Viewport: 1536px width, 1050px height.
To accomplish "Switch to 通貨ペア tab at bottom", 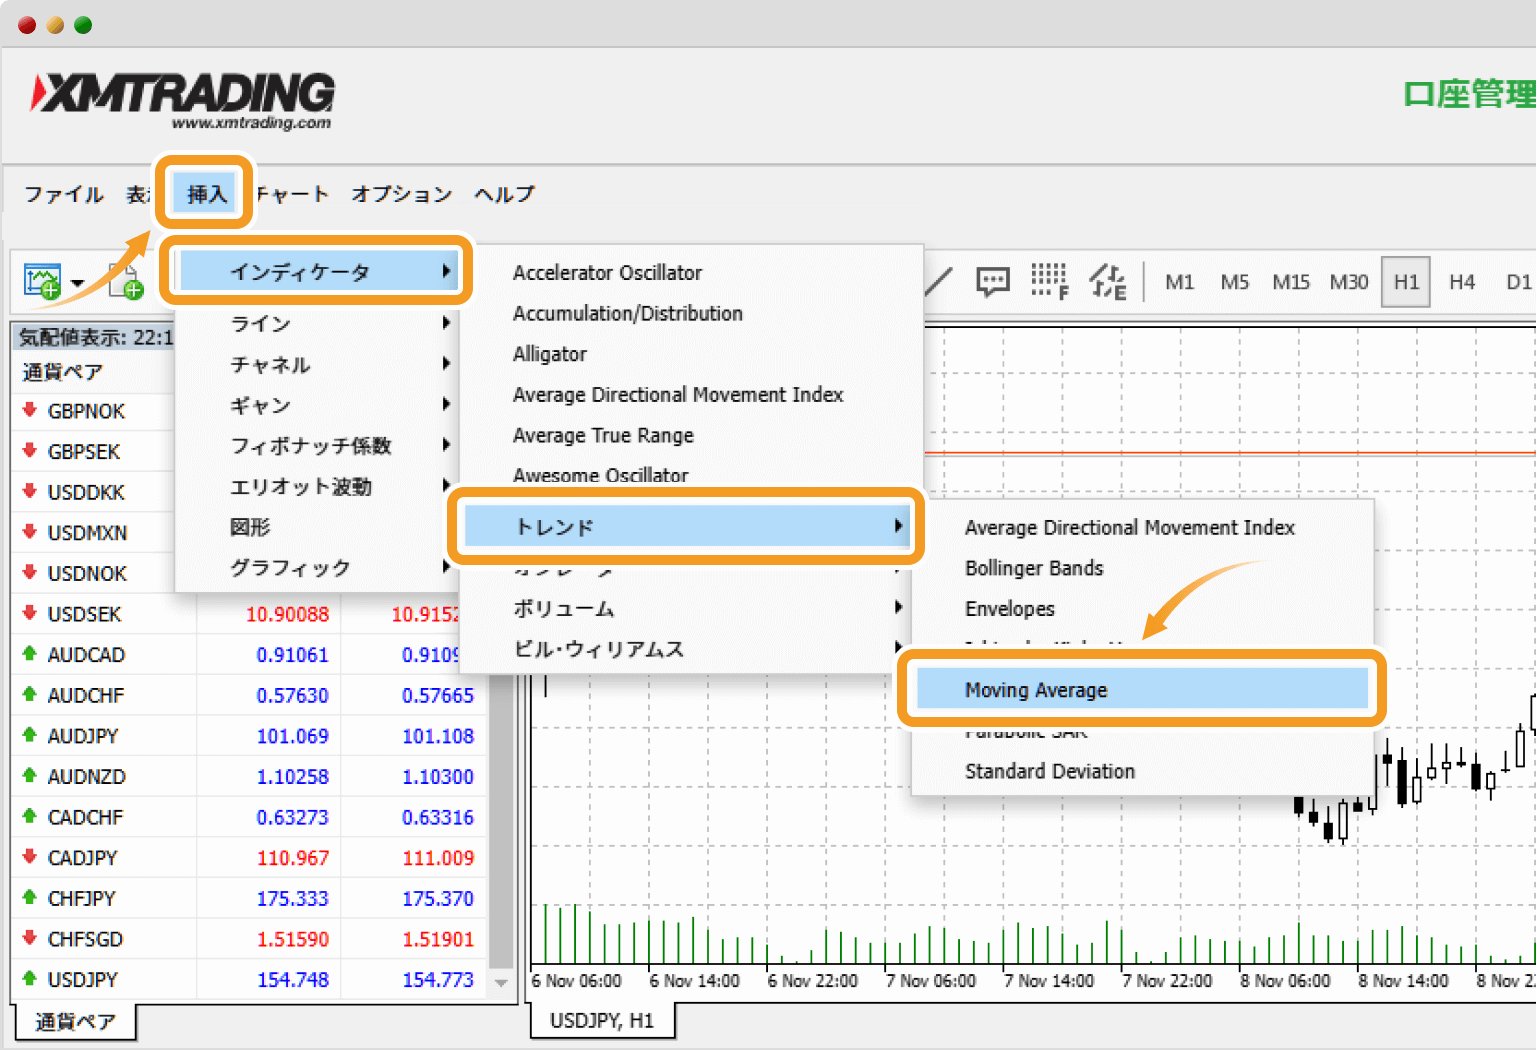I will click(75, 1021).
